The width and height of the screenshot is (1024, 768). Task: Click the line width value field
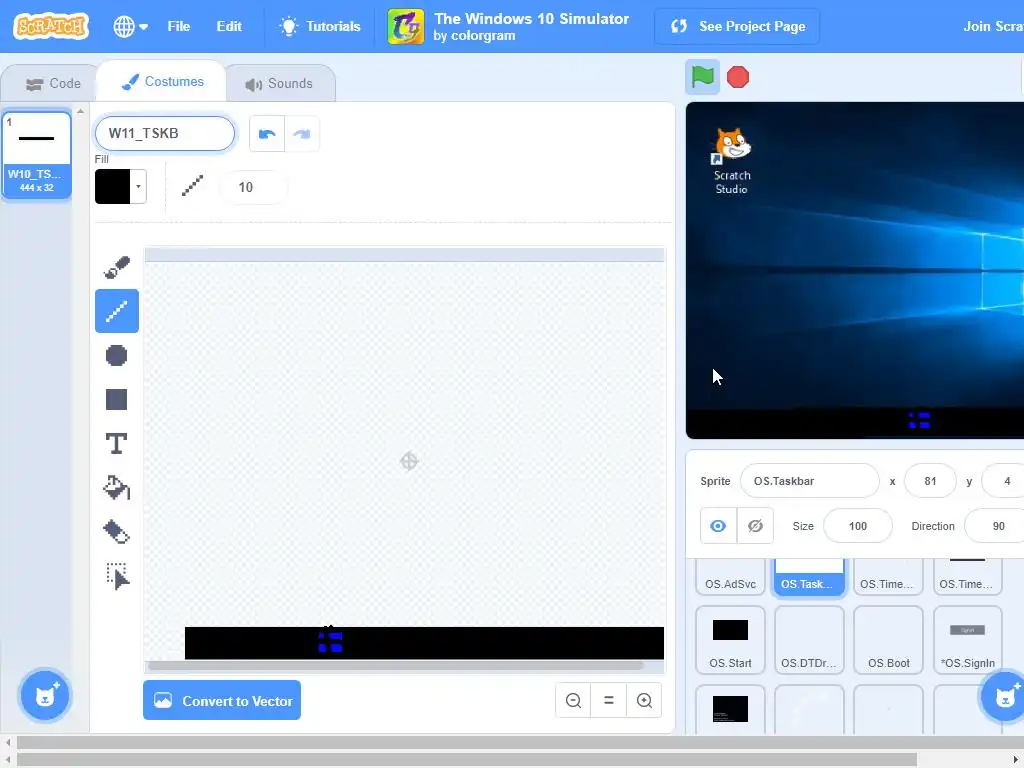pos(253,187)
